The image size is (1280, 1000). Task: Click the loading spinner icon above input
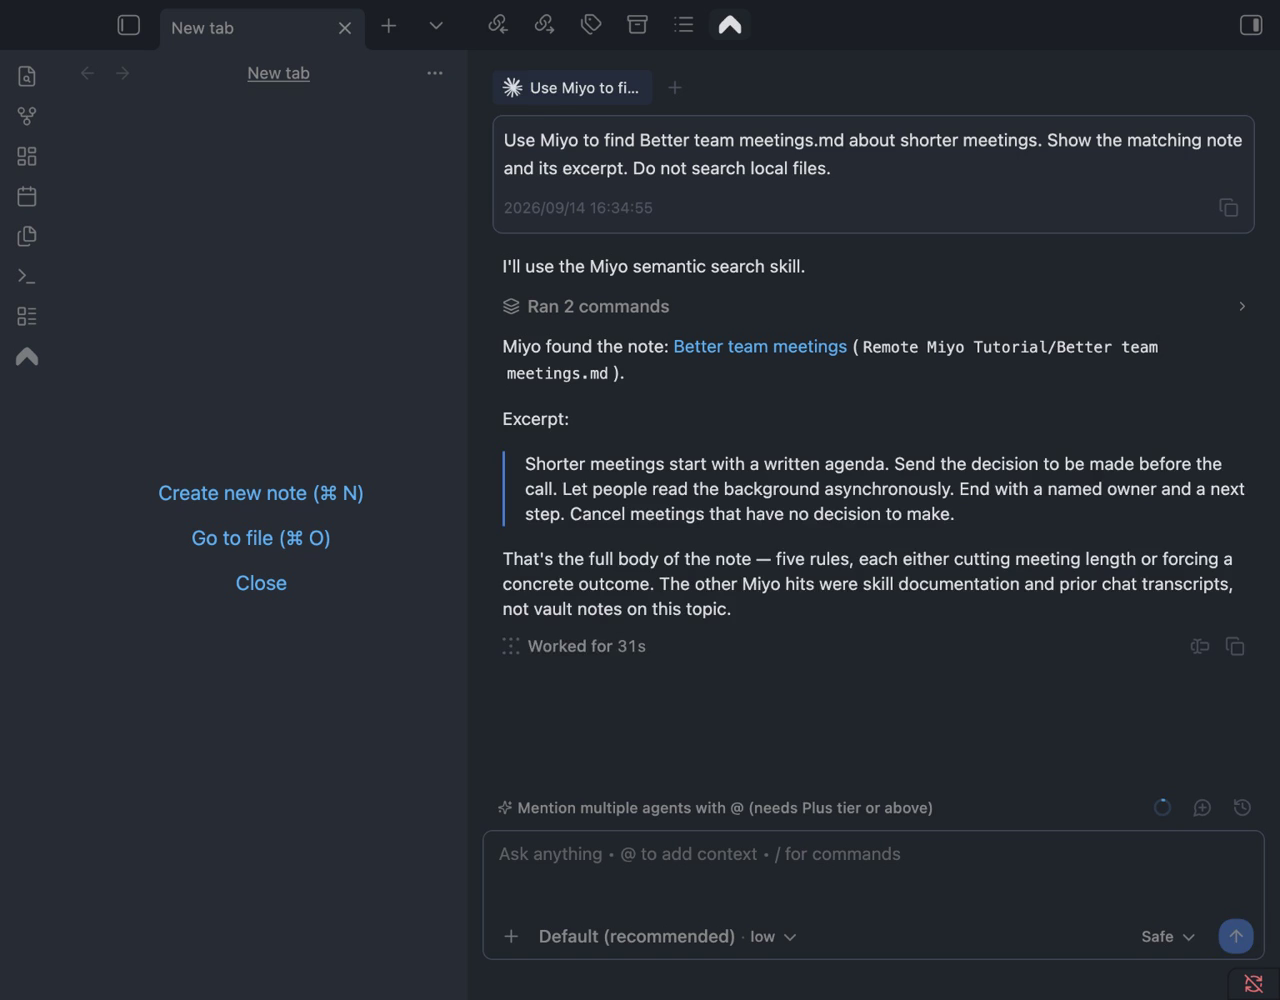click(x=1162, y=807)
